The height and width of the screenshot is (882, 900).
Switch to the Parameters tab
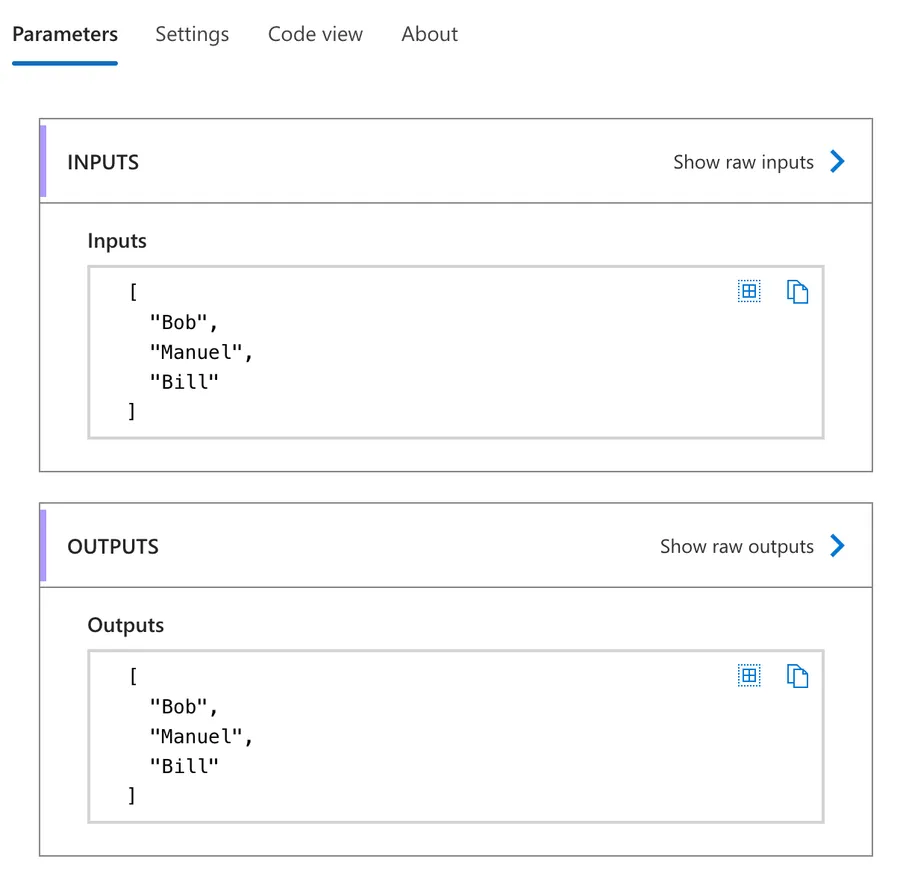65,34
